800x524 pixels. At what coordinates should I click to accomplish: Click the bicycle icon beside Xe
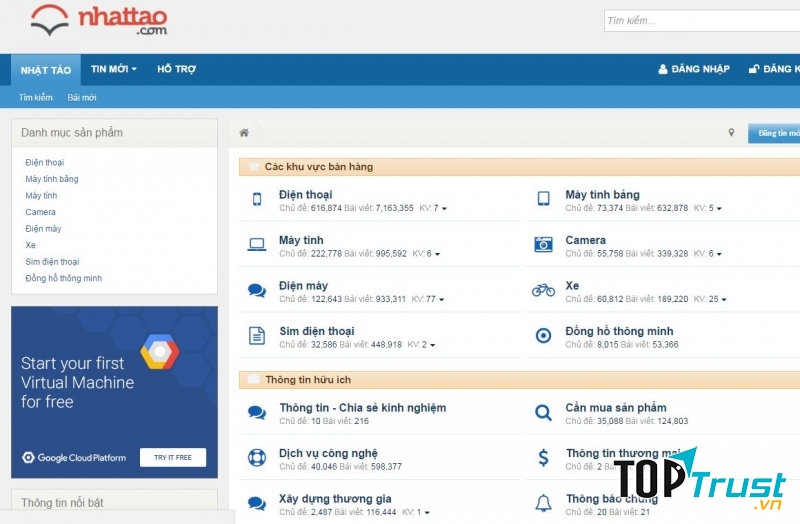(543, 290)
